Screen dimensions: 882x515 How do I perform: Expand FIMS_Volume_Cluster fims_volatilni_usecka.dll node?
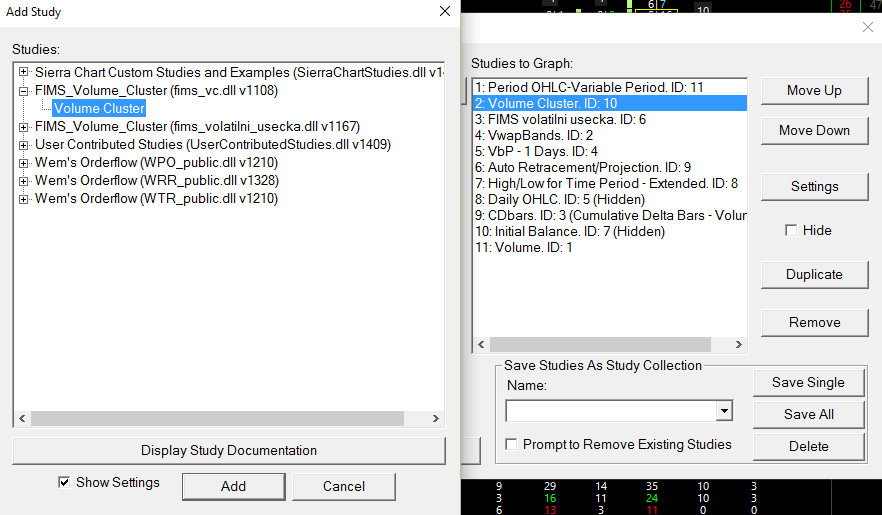click(23, 127)
